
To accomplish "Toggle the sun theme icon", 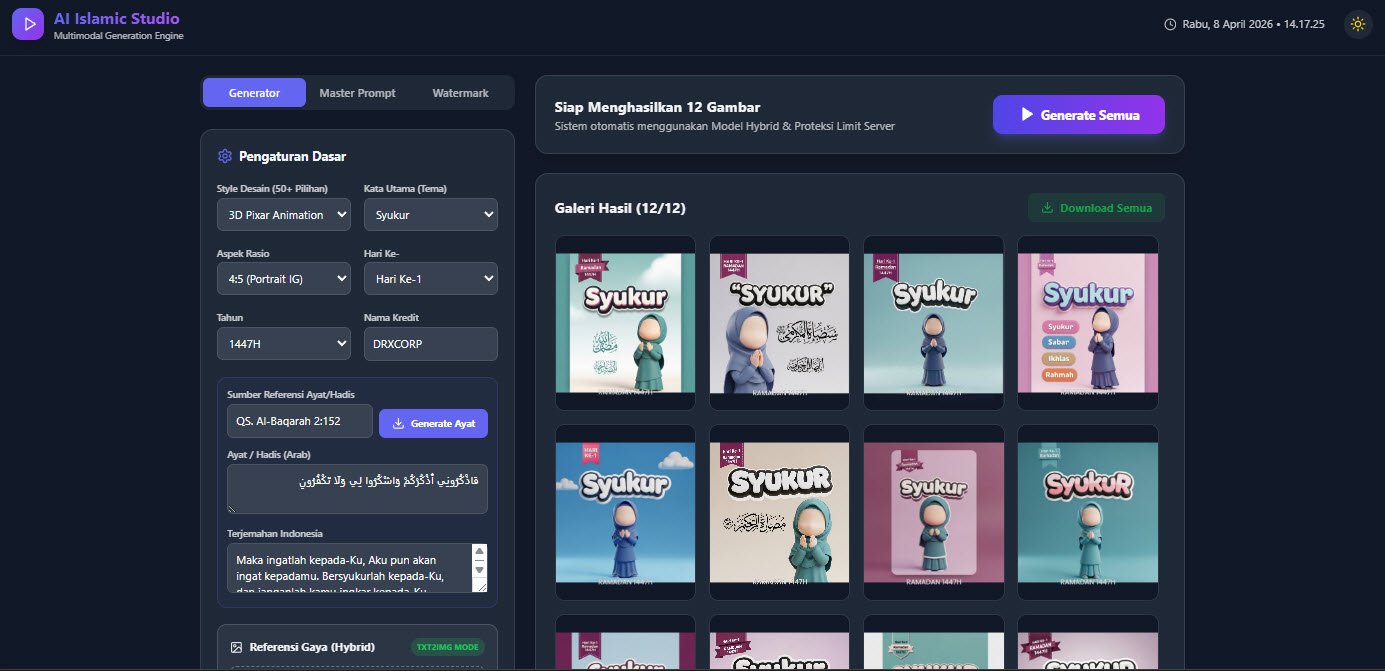I will (1357, 24).
